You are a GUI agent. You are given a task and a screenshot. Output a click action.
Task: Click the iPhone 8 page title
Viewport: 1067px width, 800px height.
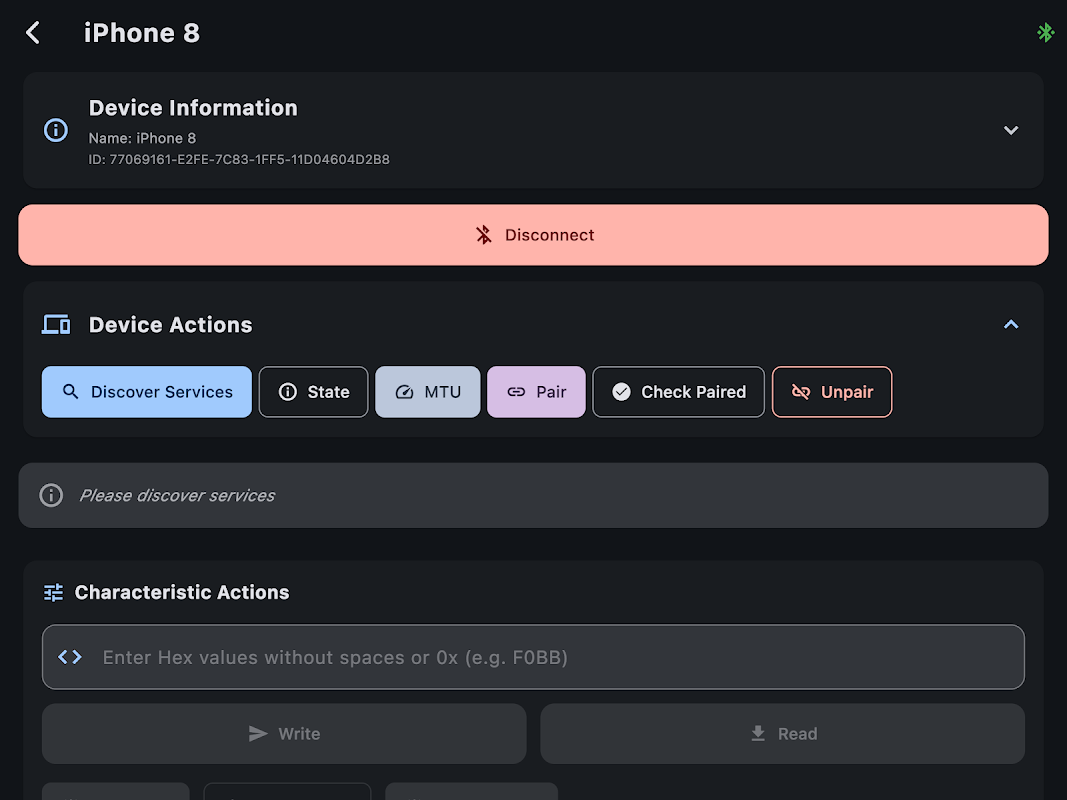pos(142,33)
